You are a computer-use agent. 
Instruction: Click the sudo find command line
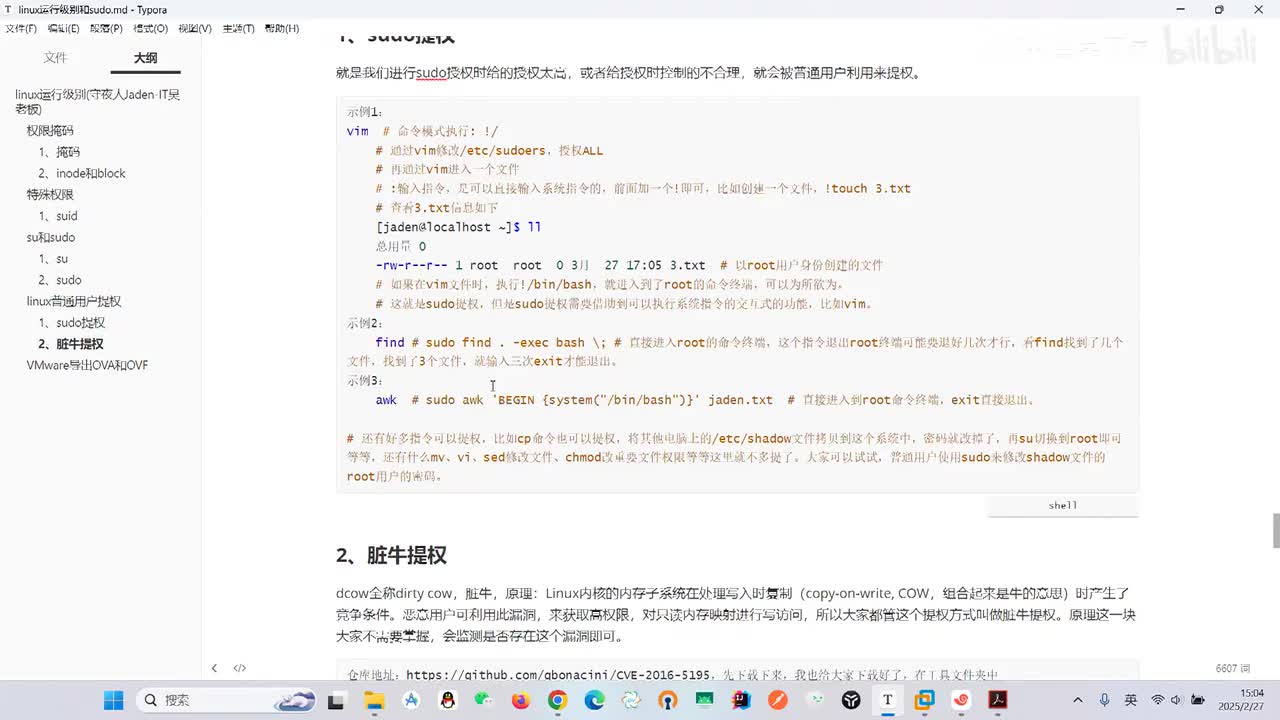(516, 342)
